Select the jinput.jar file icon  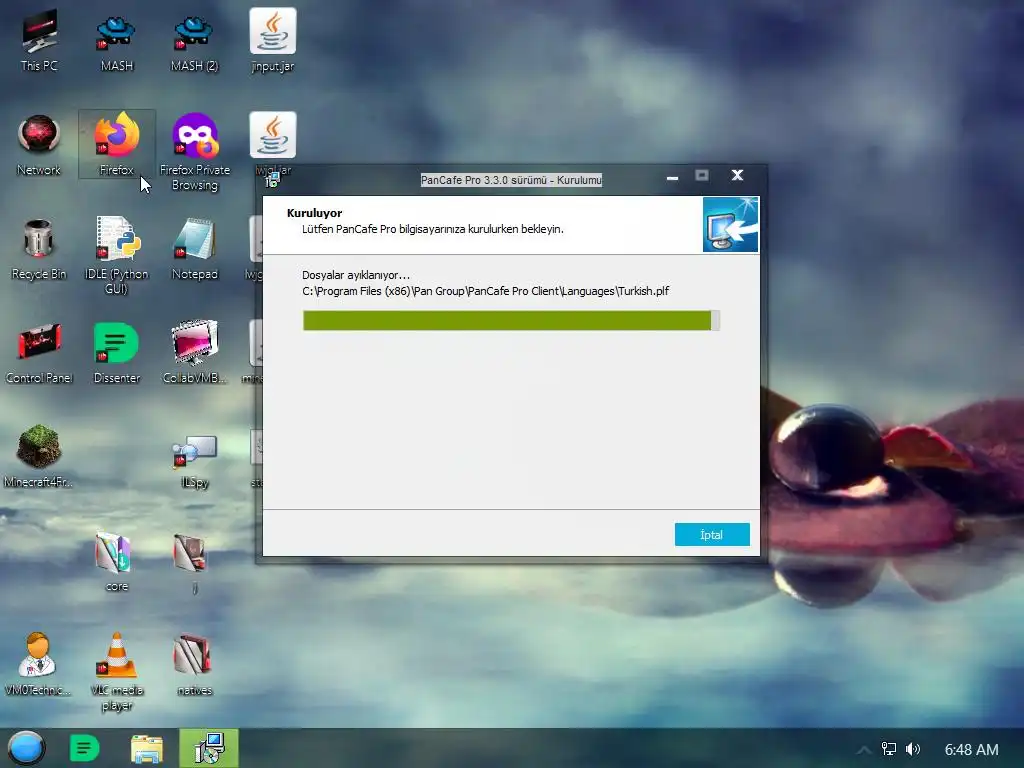tap(272, 40)
